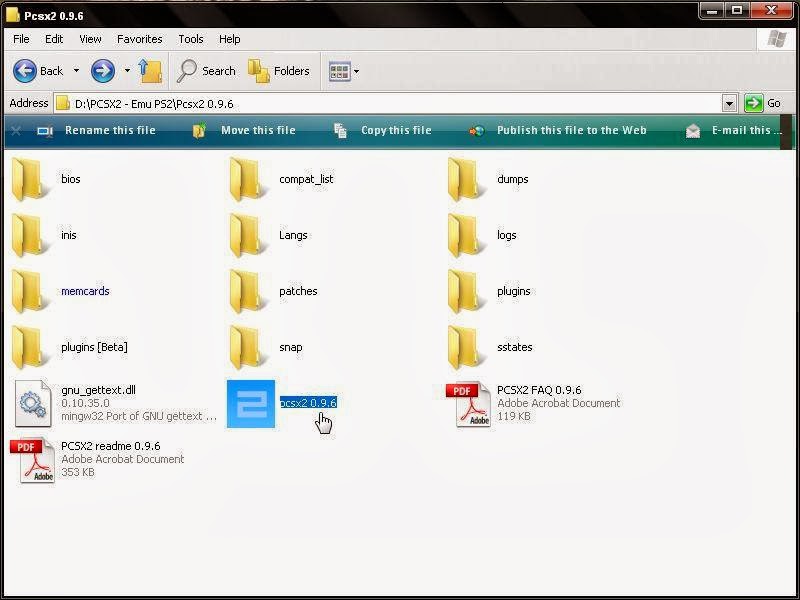The width and height of the screenshot is (800, 600).
Task: Click the highlighted pcsx2 0.9.6 file name
Action: 308,403
